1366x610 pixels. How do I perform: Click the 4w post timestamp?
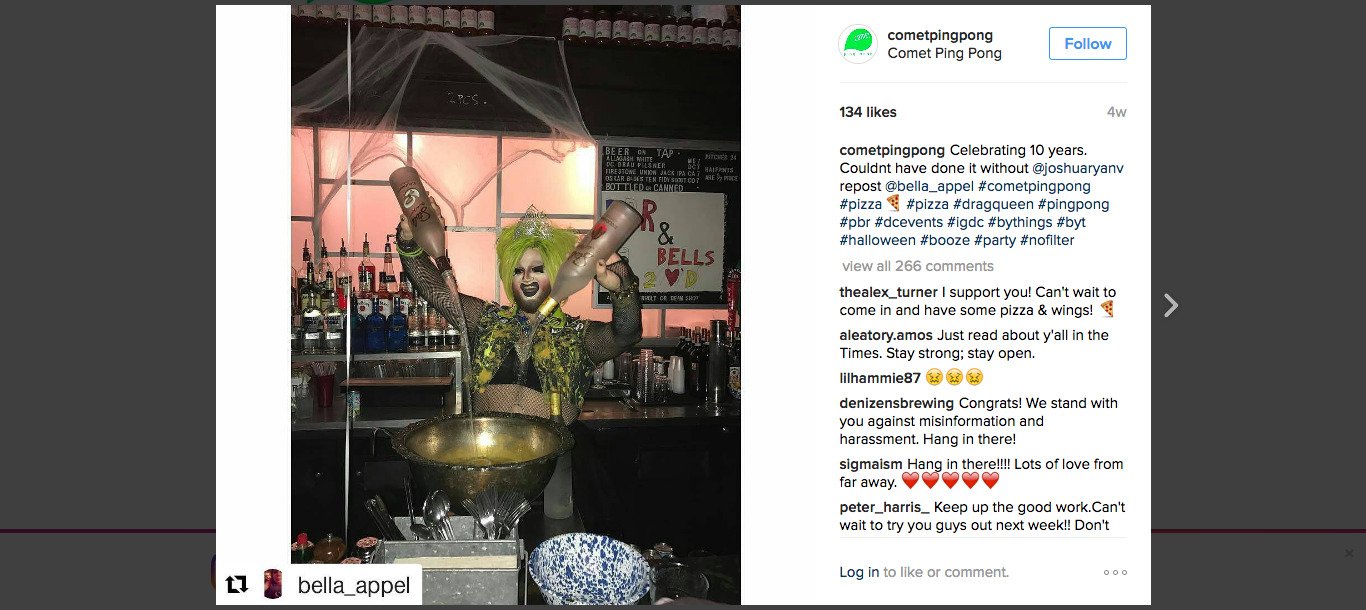pos(1116,112)
